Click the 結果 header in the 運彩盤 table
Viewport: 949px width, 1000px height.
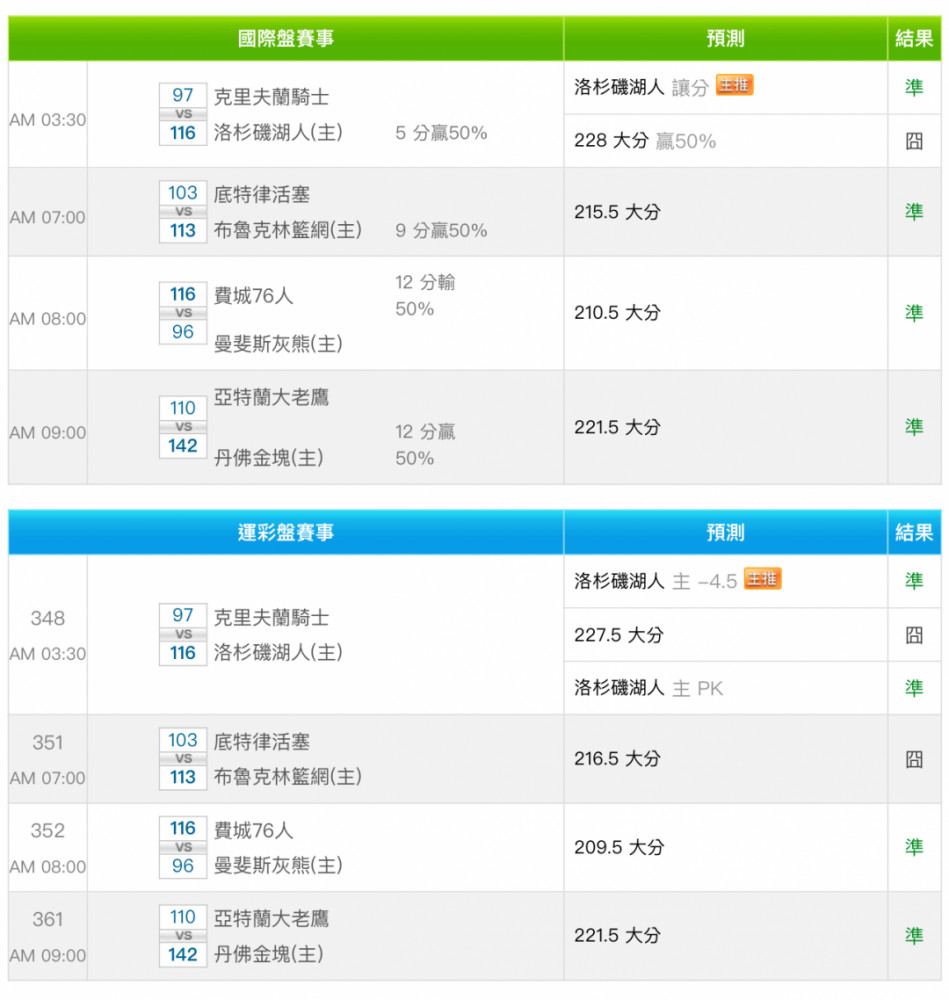(x=914, y=532)
